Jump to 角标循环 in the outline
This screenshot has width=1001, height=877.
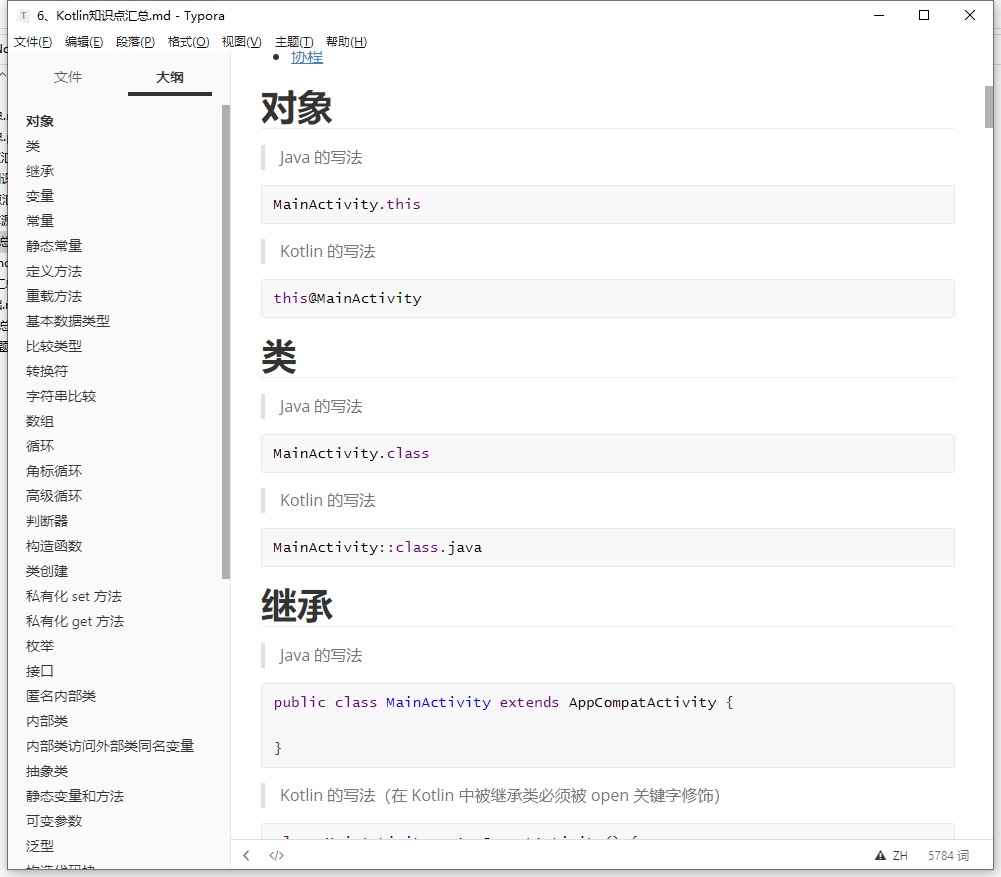pos(54,471)
